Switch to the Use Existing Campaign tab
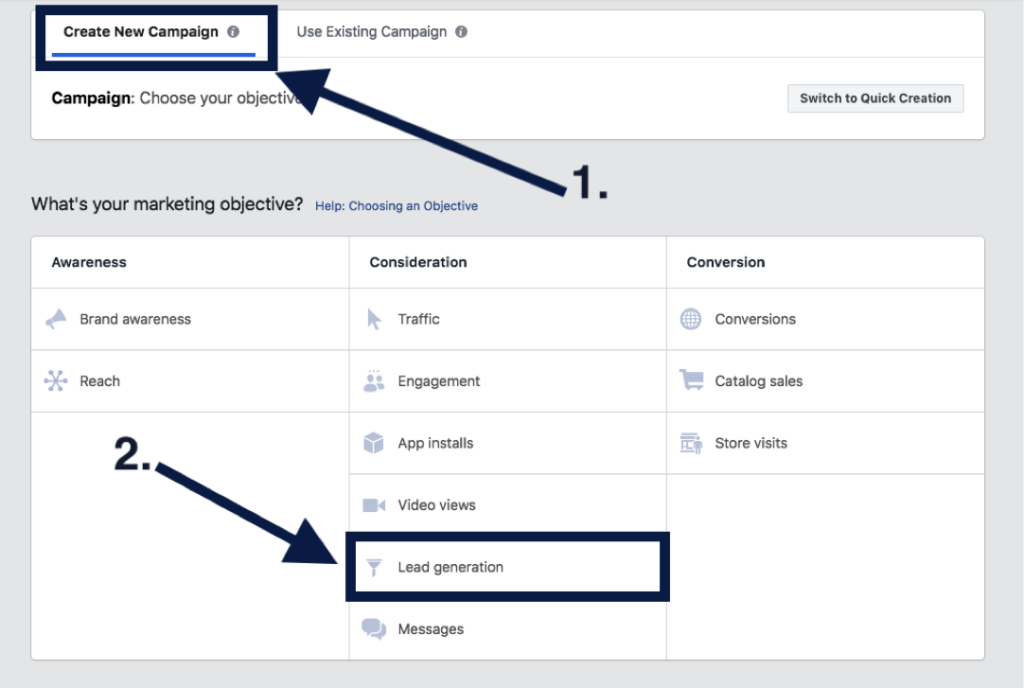 point(371,32)
